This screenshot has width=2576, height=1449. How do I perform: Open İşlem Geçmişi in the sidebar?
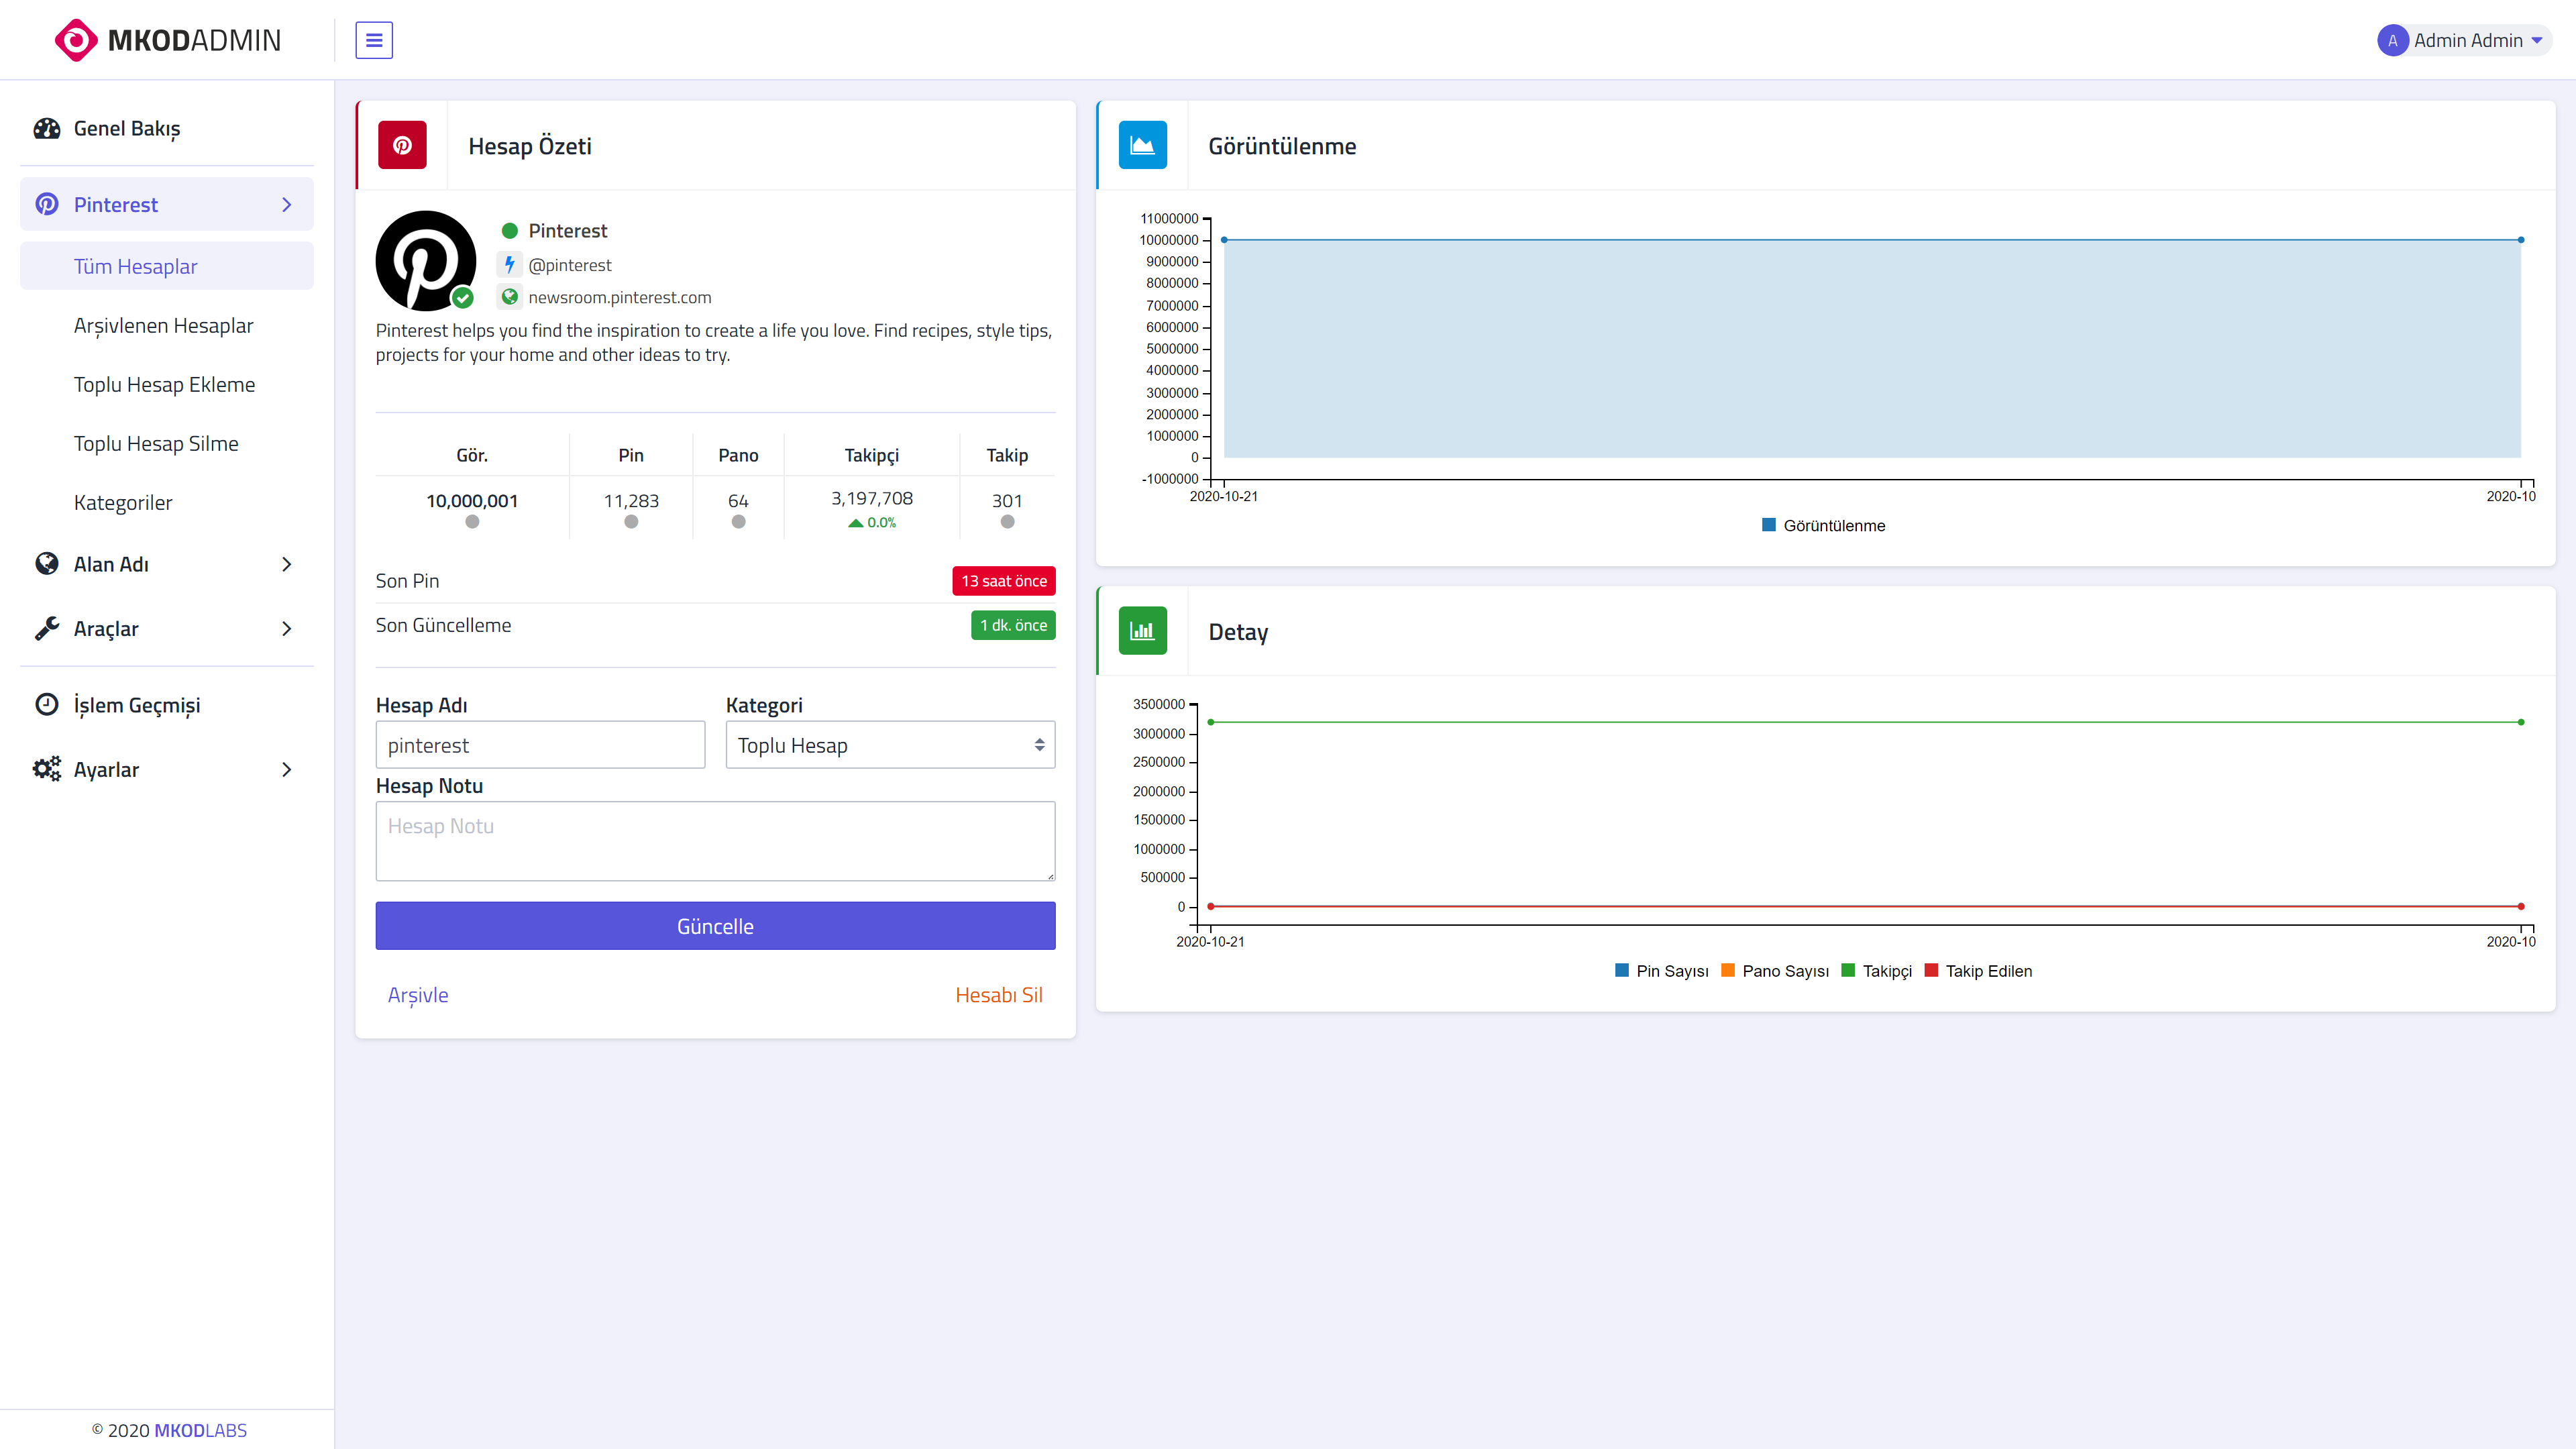coord(167,704)
